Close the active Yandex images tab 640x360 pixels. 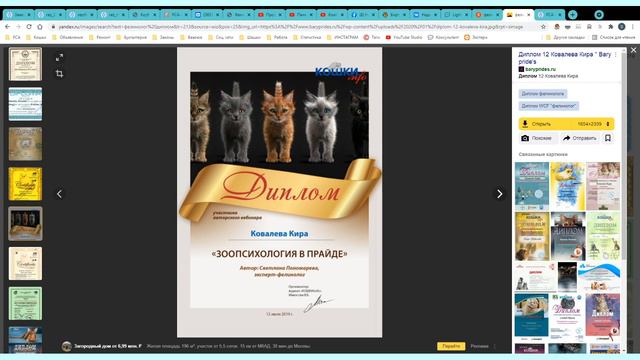(529, 15)
